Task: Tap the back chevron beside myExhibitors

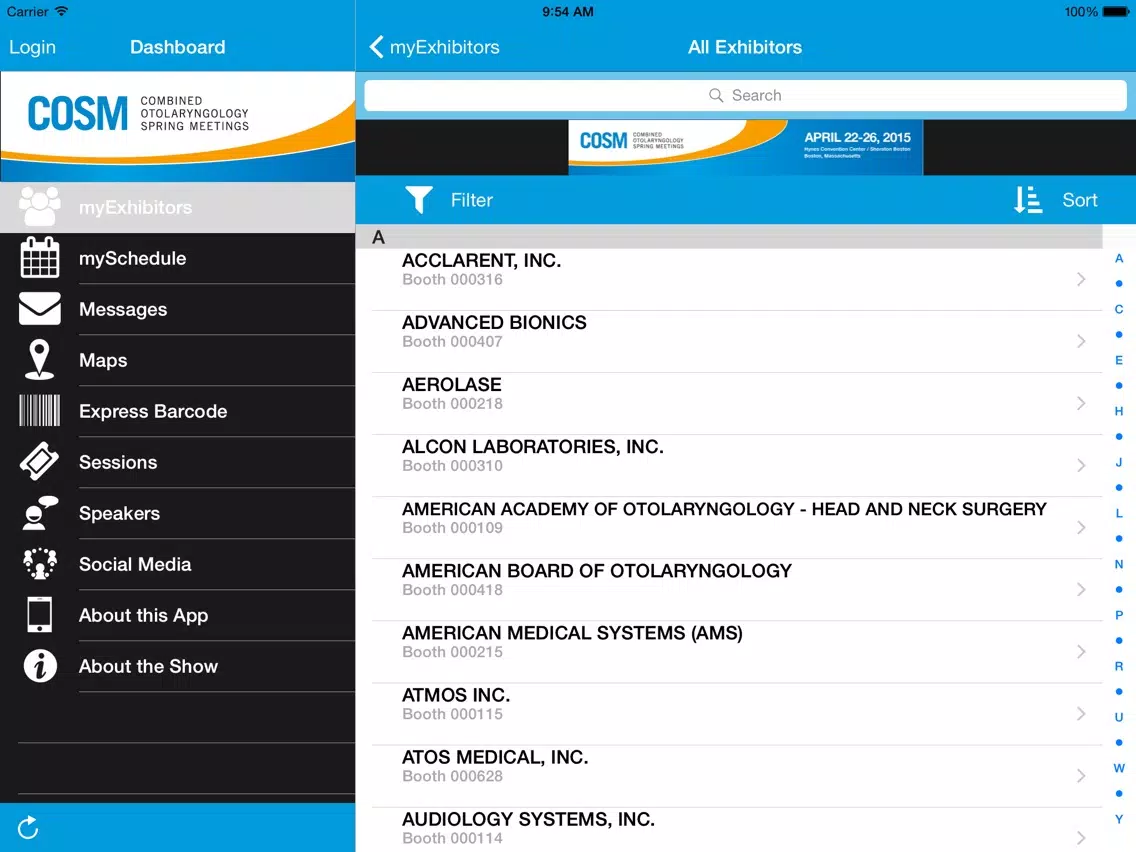Action: pyautogui.click(x=376, y=47)
